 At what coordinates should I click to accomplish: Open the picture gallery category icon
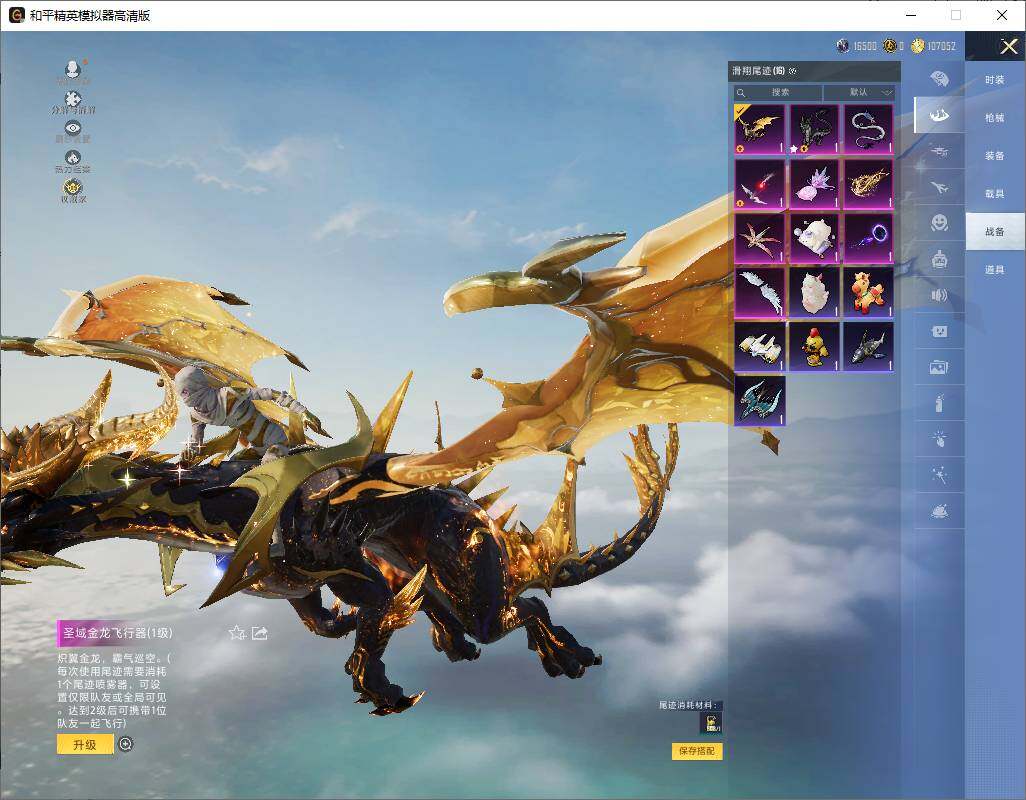point(940,368)
